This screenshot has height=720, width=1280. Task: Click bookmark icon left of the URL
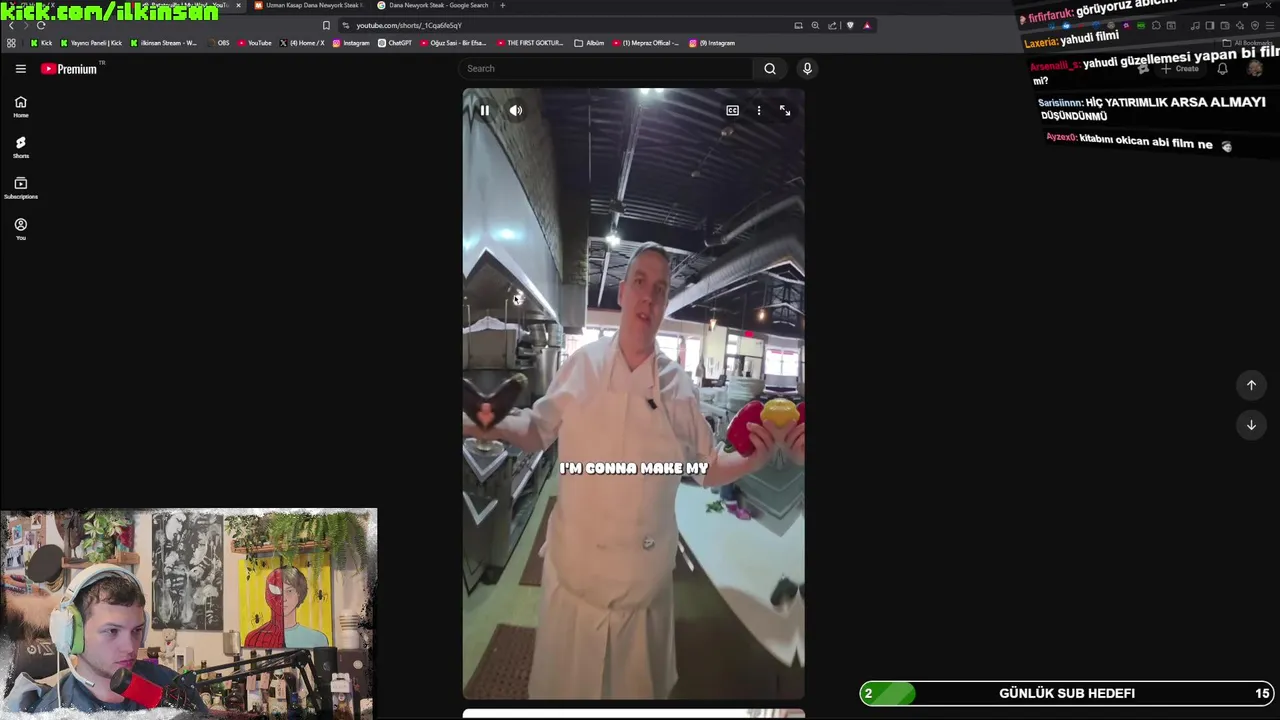tap(326, 25)
